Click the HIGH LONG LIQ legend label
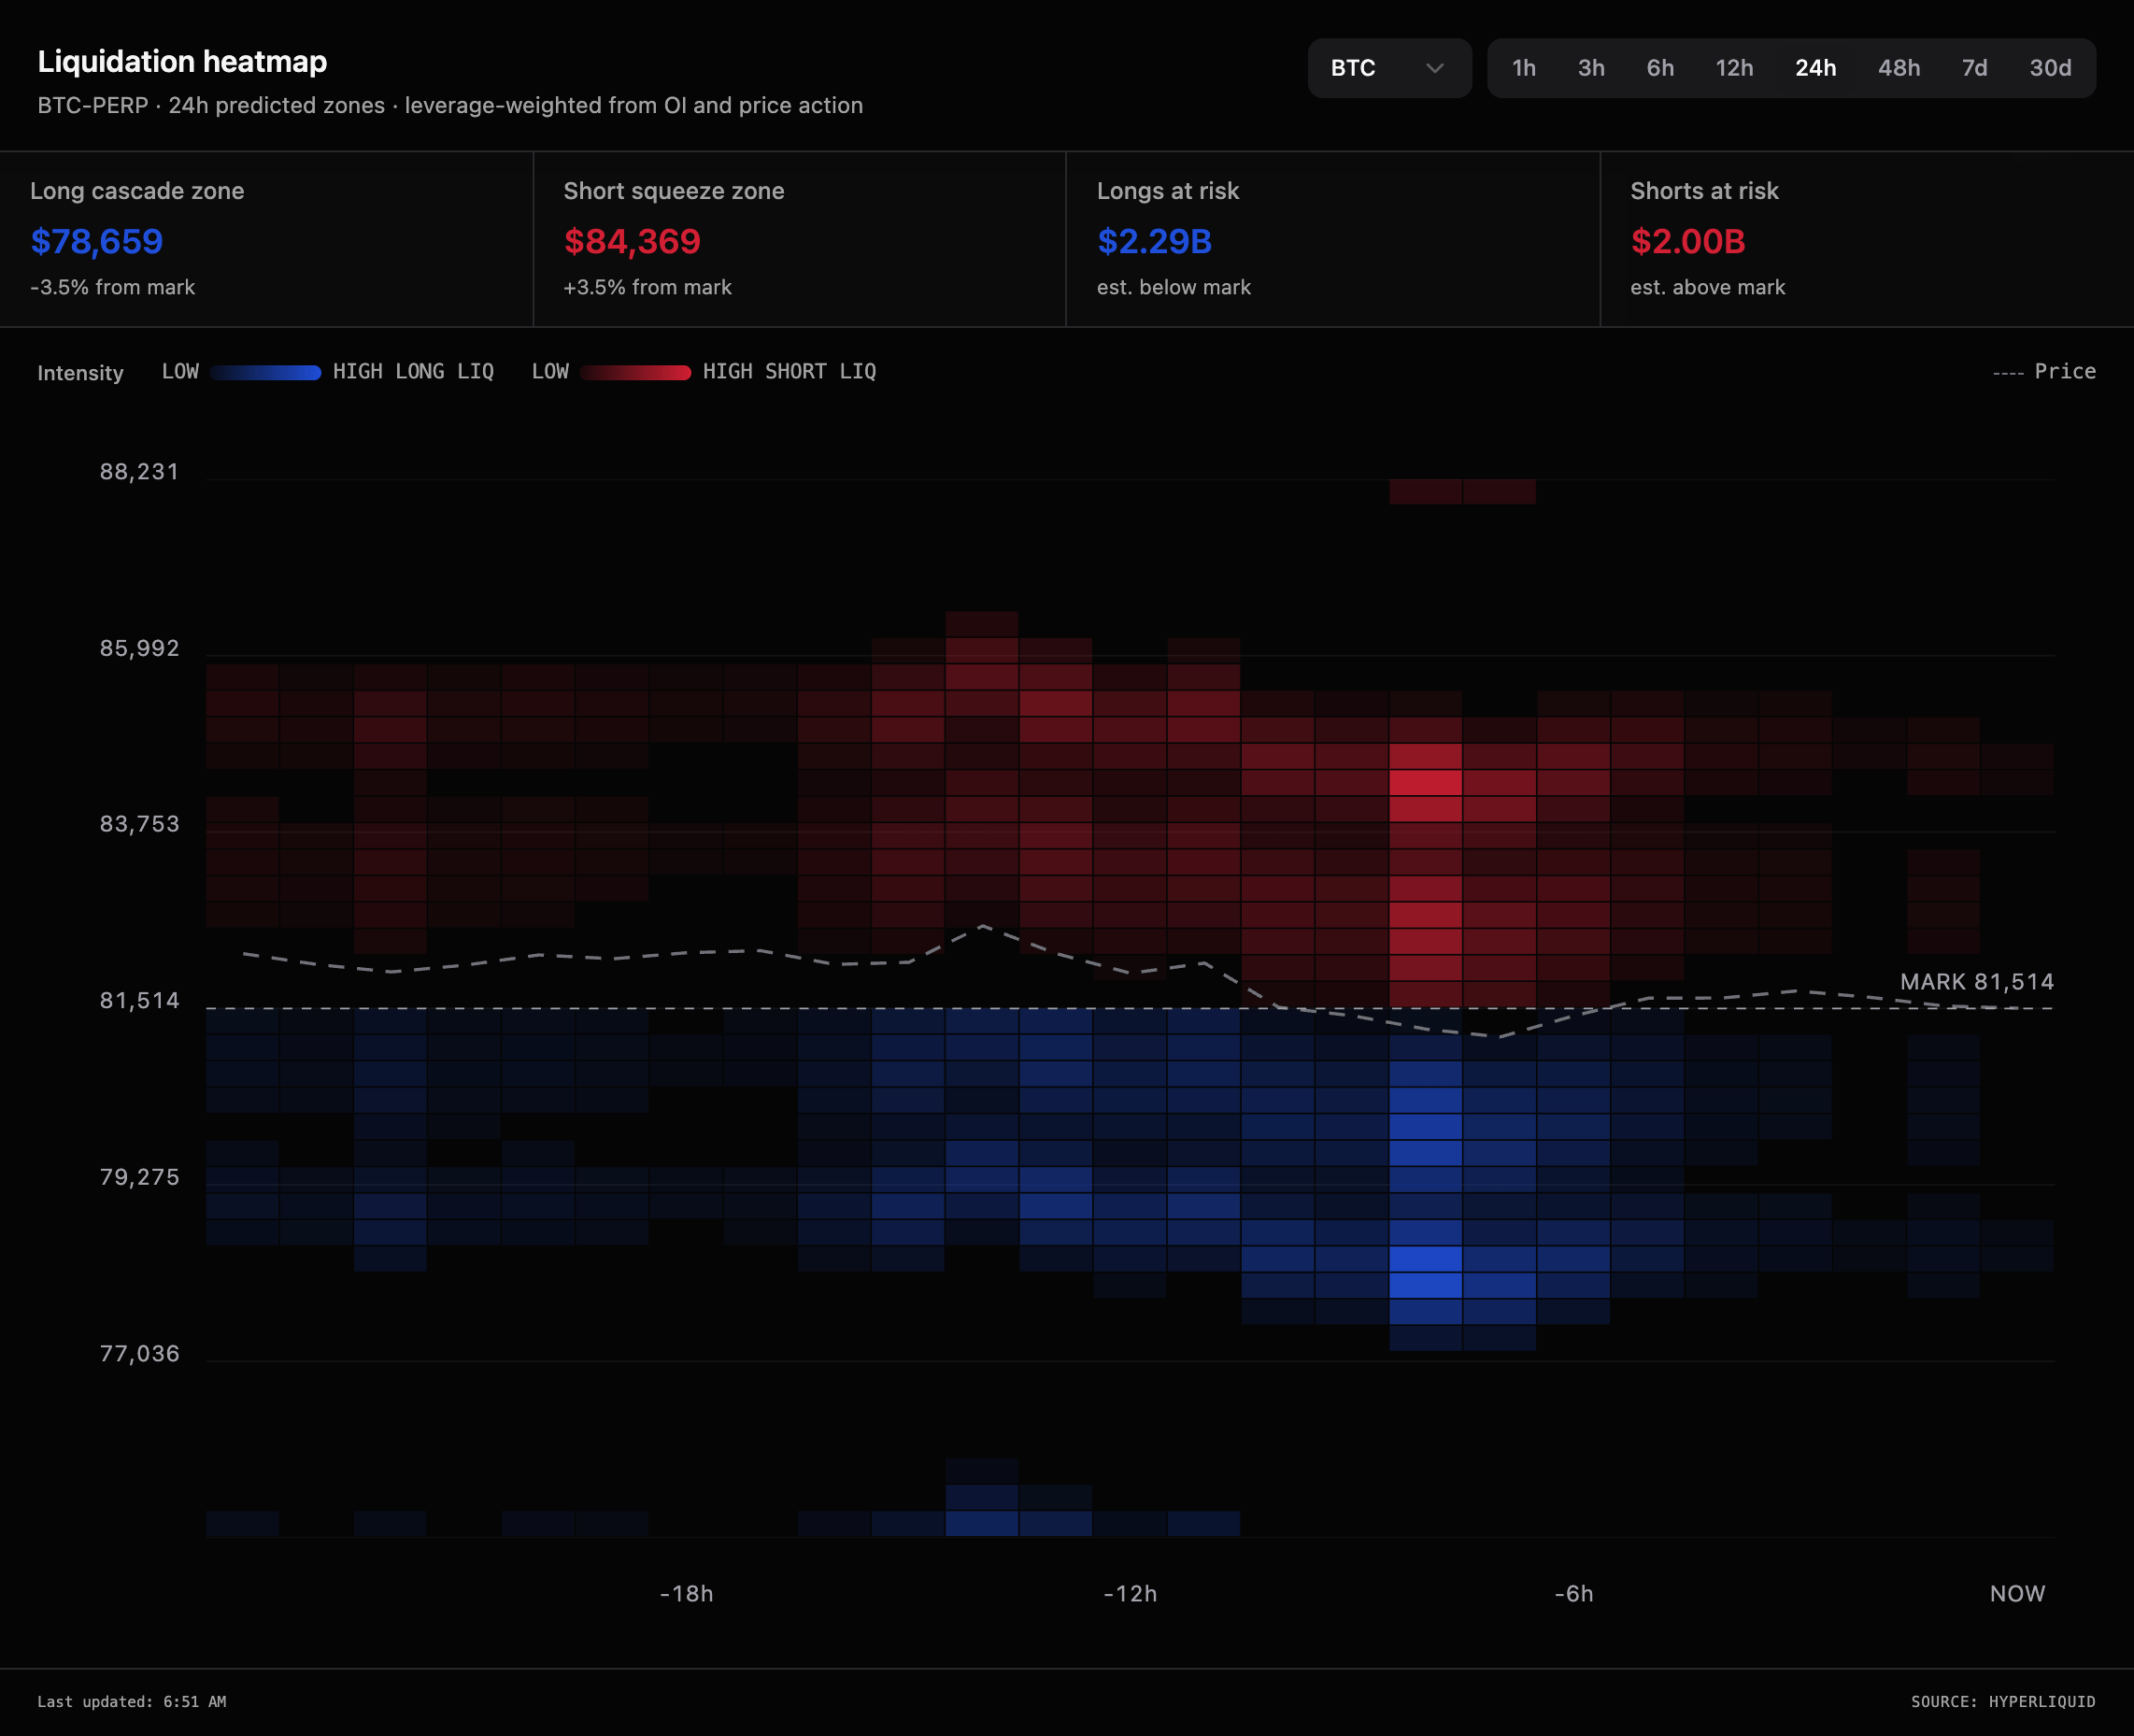2134x1736 pixels. tap(413, 372)
